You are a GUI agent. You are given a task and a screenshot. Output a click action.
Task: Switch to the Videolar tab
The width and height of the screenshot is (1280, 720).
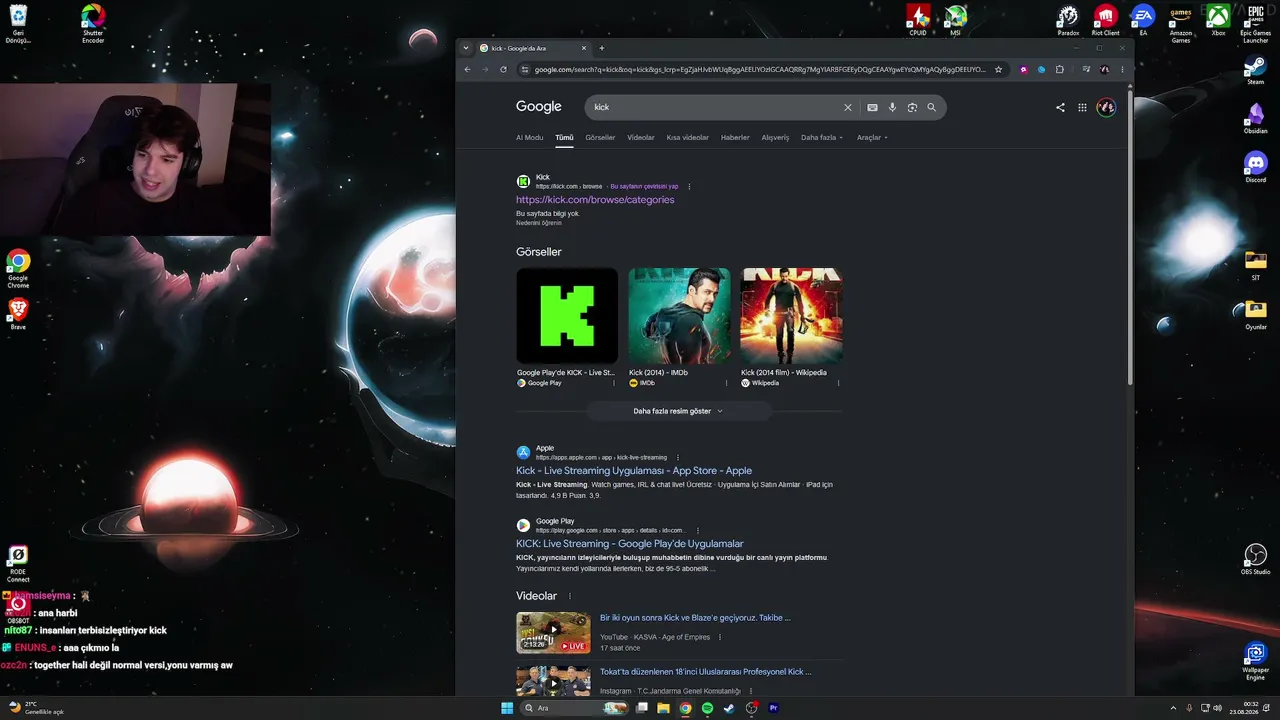click(641, 138)
